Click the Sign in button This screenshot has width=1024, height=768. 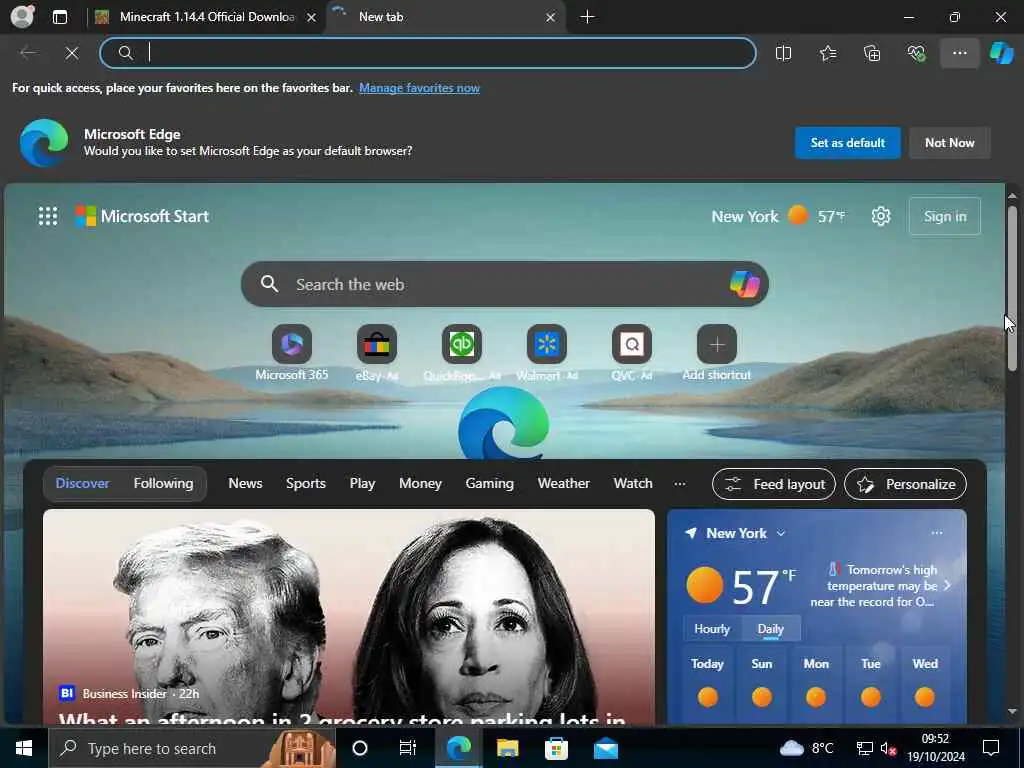pos(944,216)
